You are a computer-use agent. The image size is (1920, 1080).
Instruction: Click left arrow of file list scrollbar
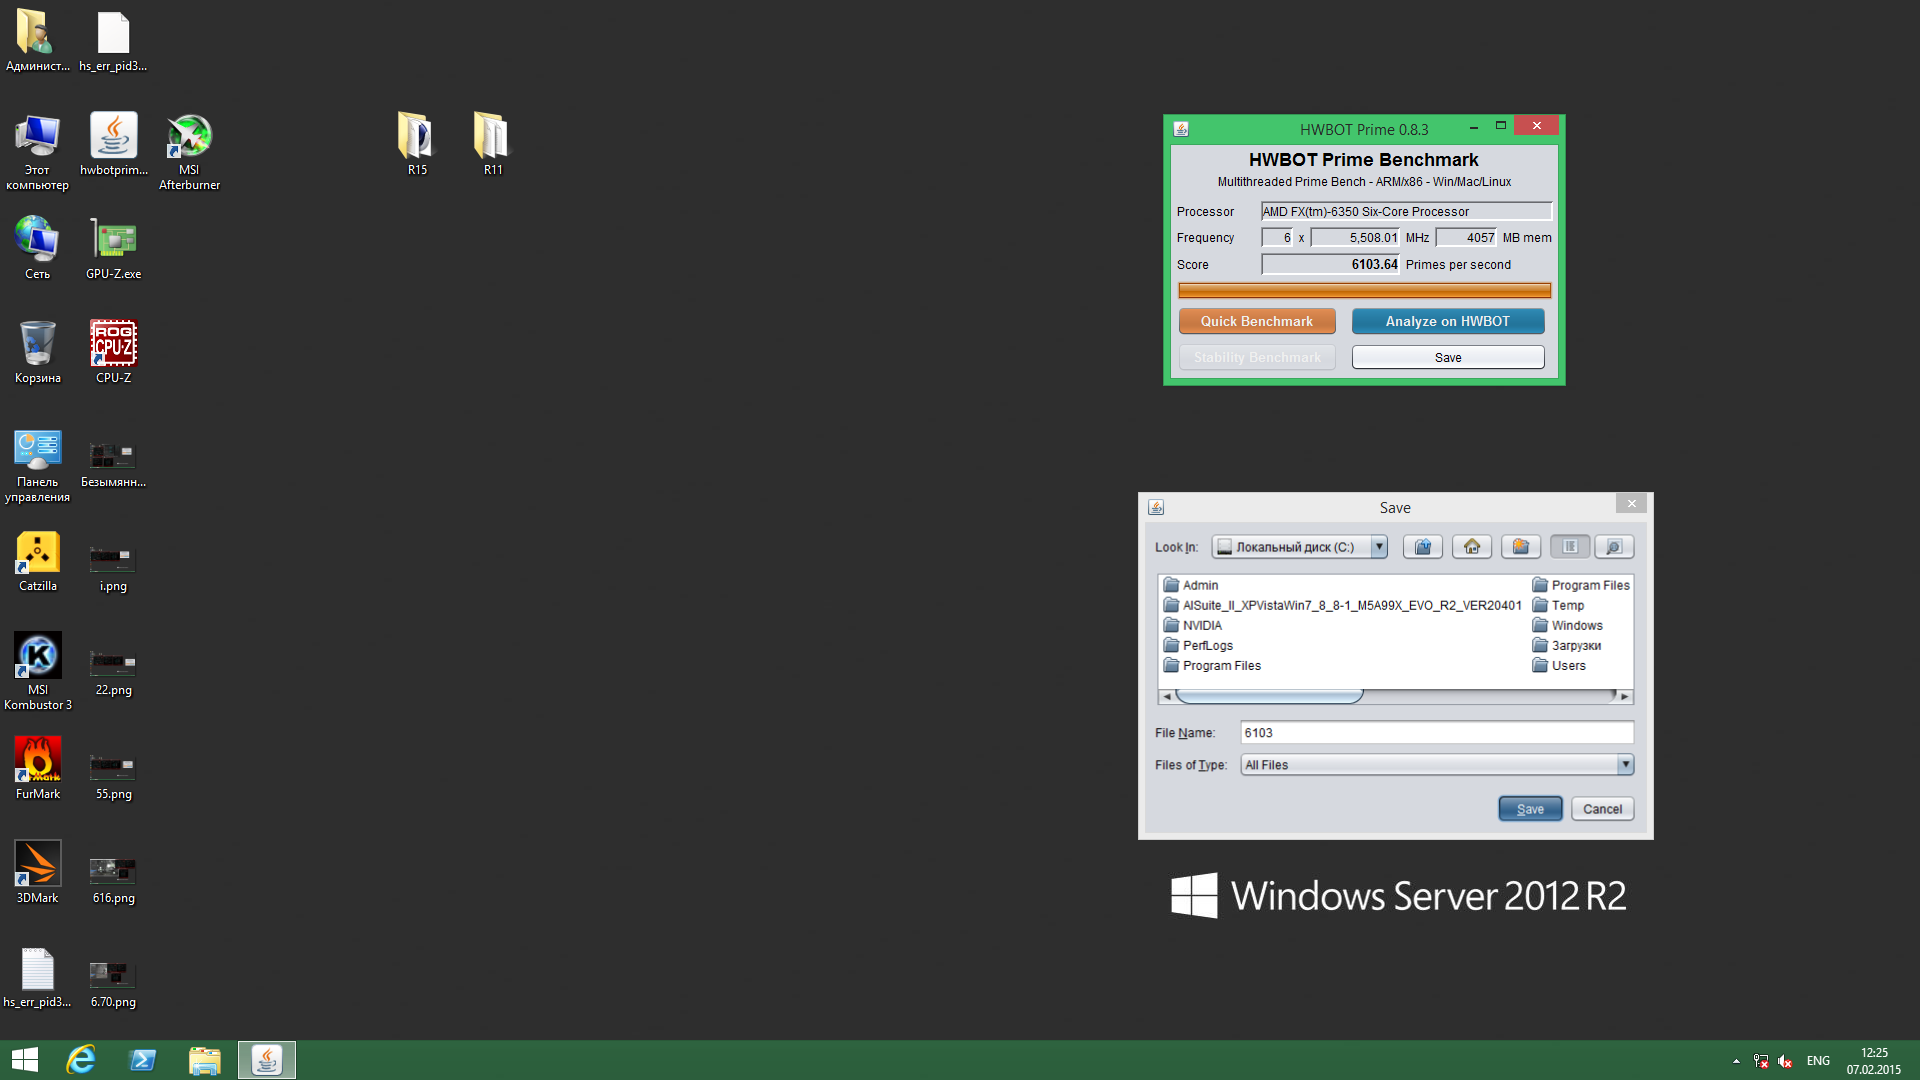tap(1167, 696)
